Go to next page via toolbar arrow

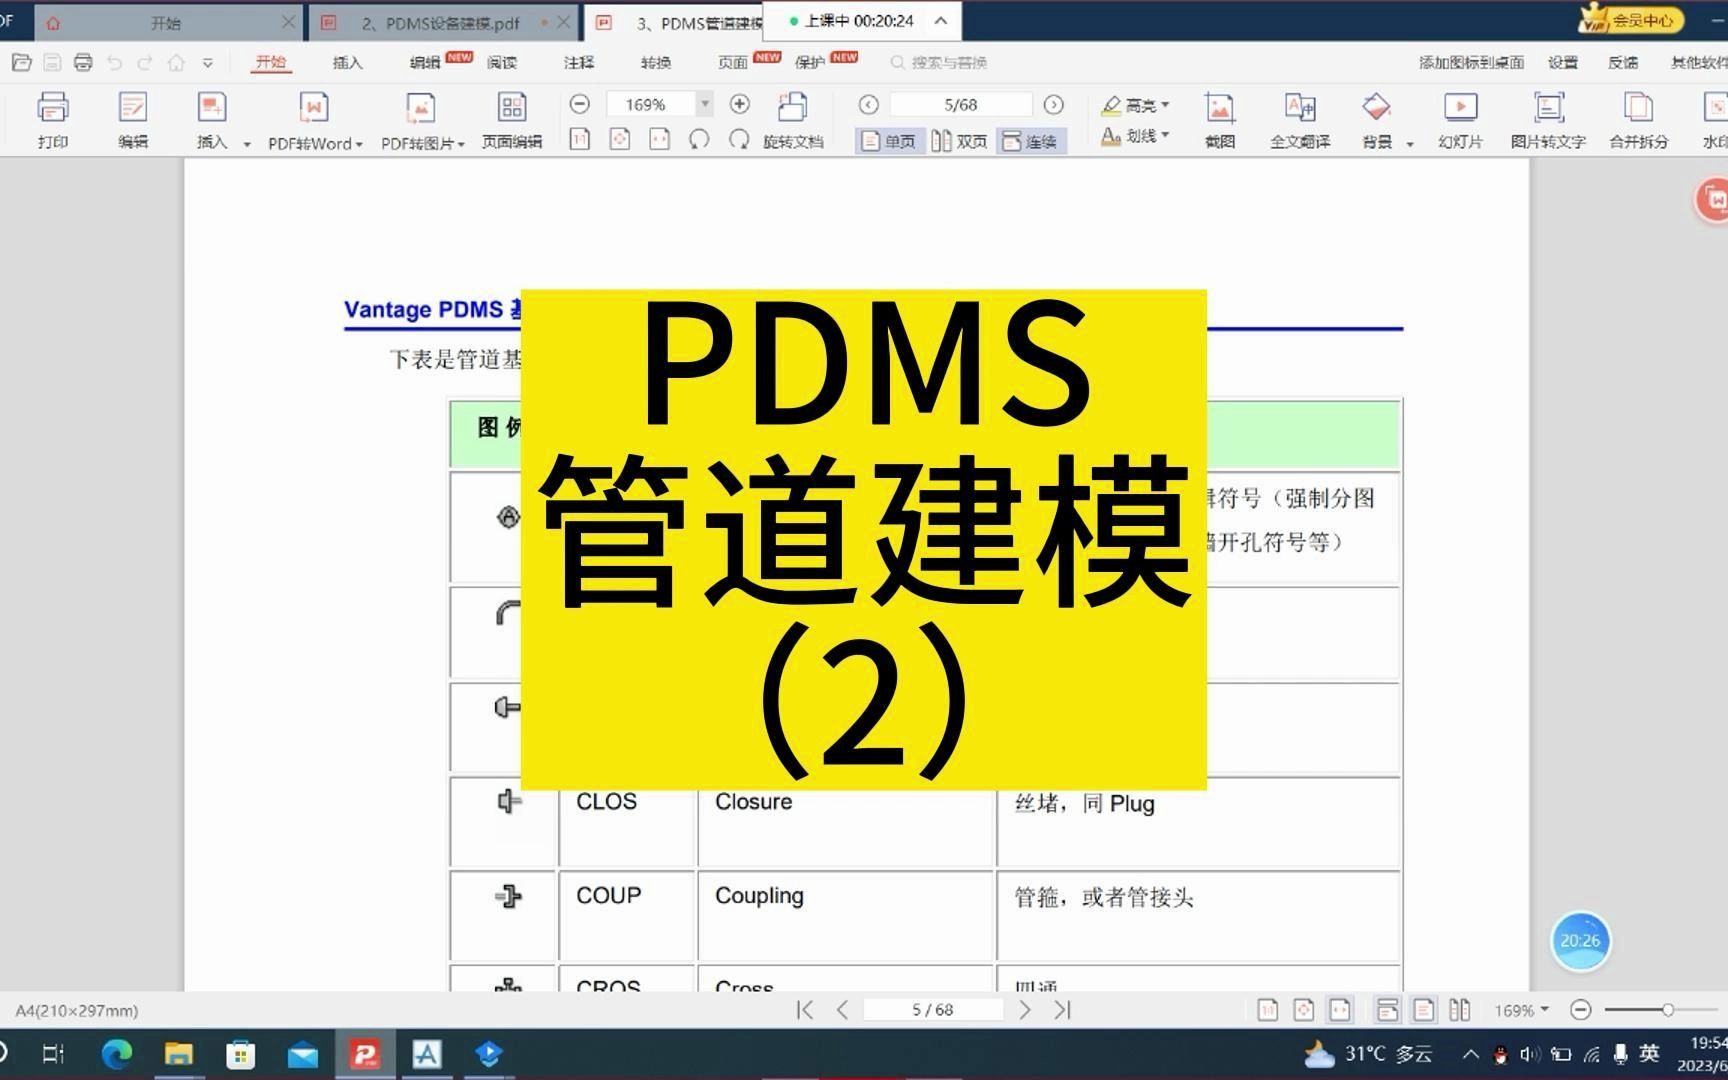tap(1053, 104)
